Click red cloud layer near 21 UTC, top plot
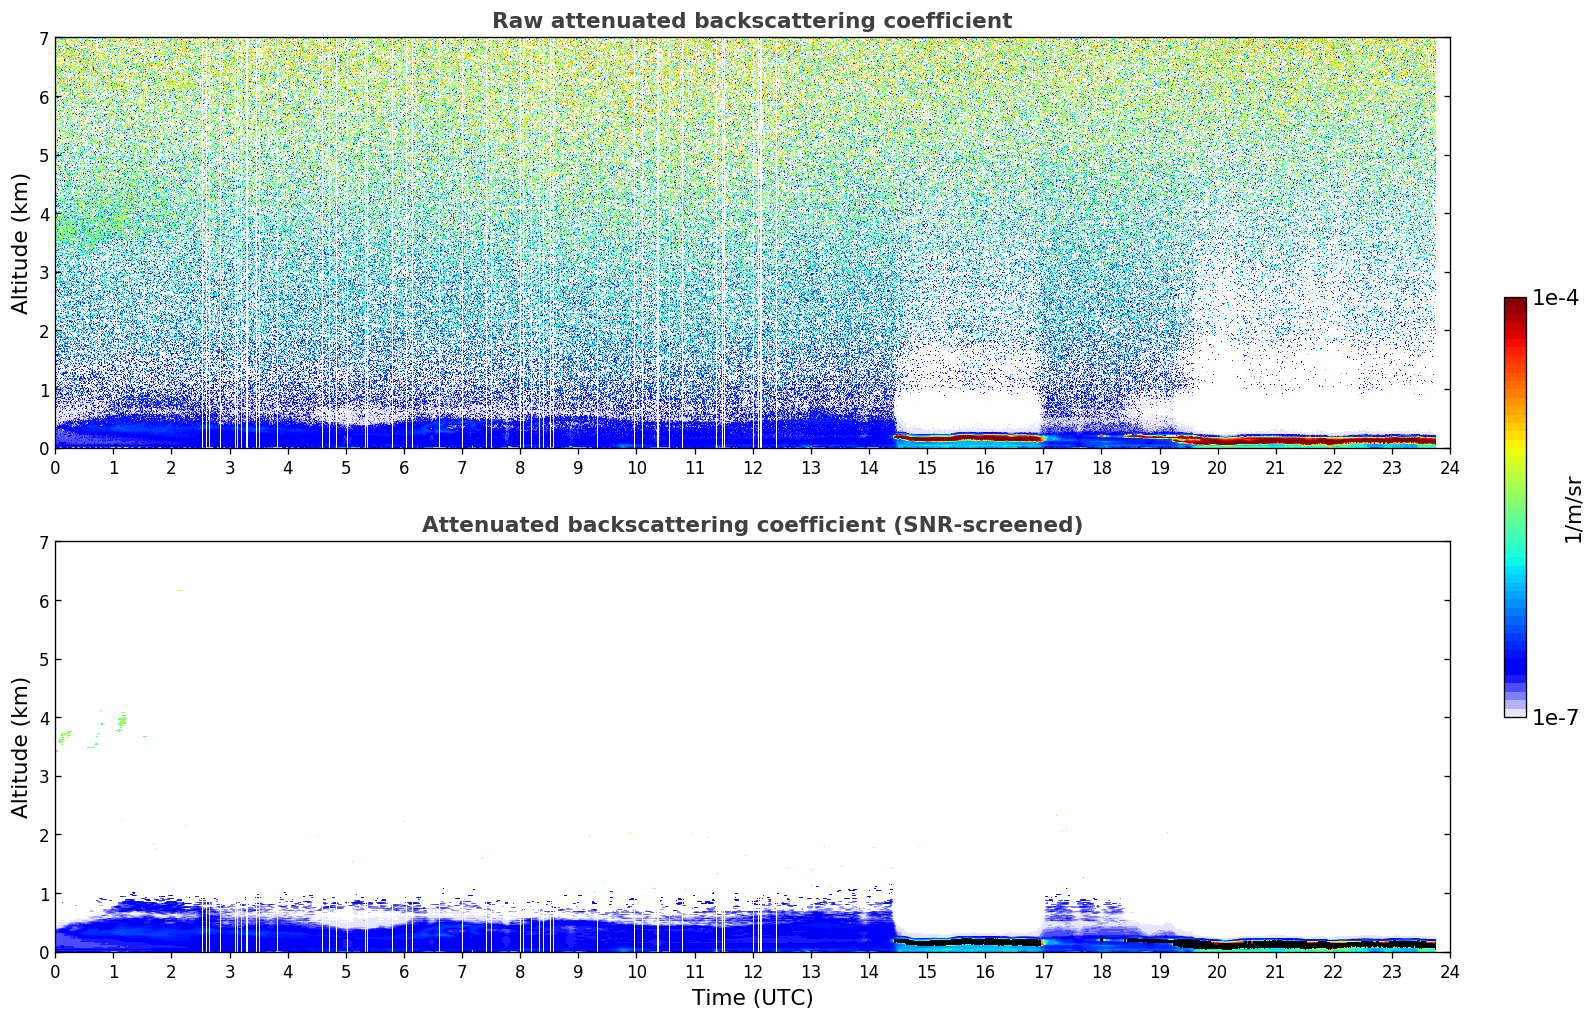This screenshot has height=1020, width=1595. pyautogui.click(x=1275, y=440)
